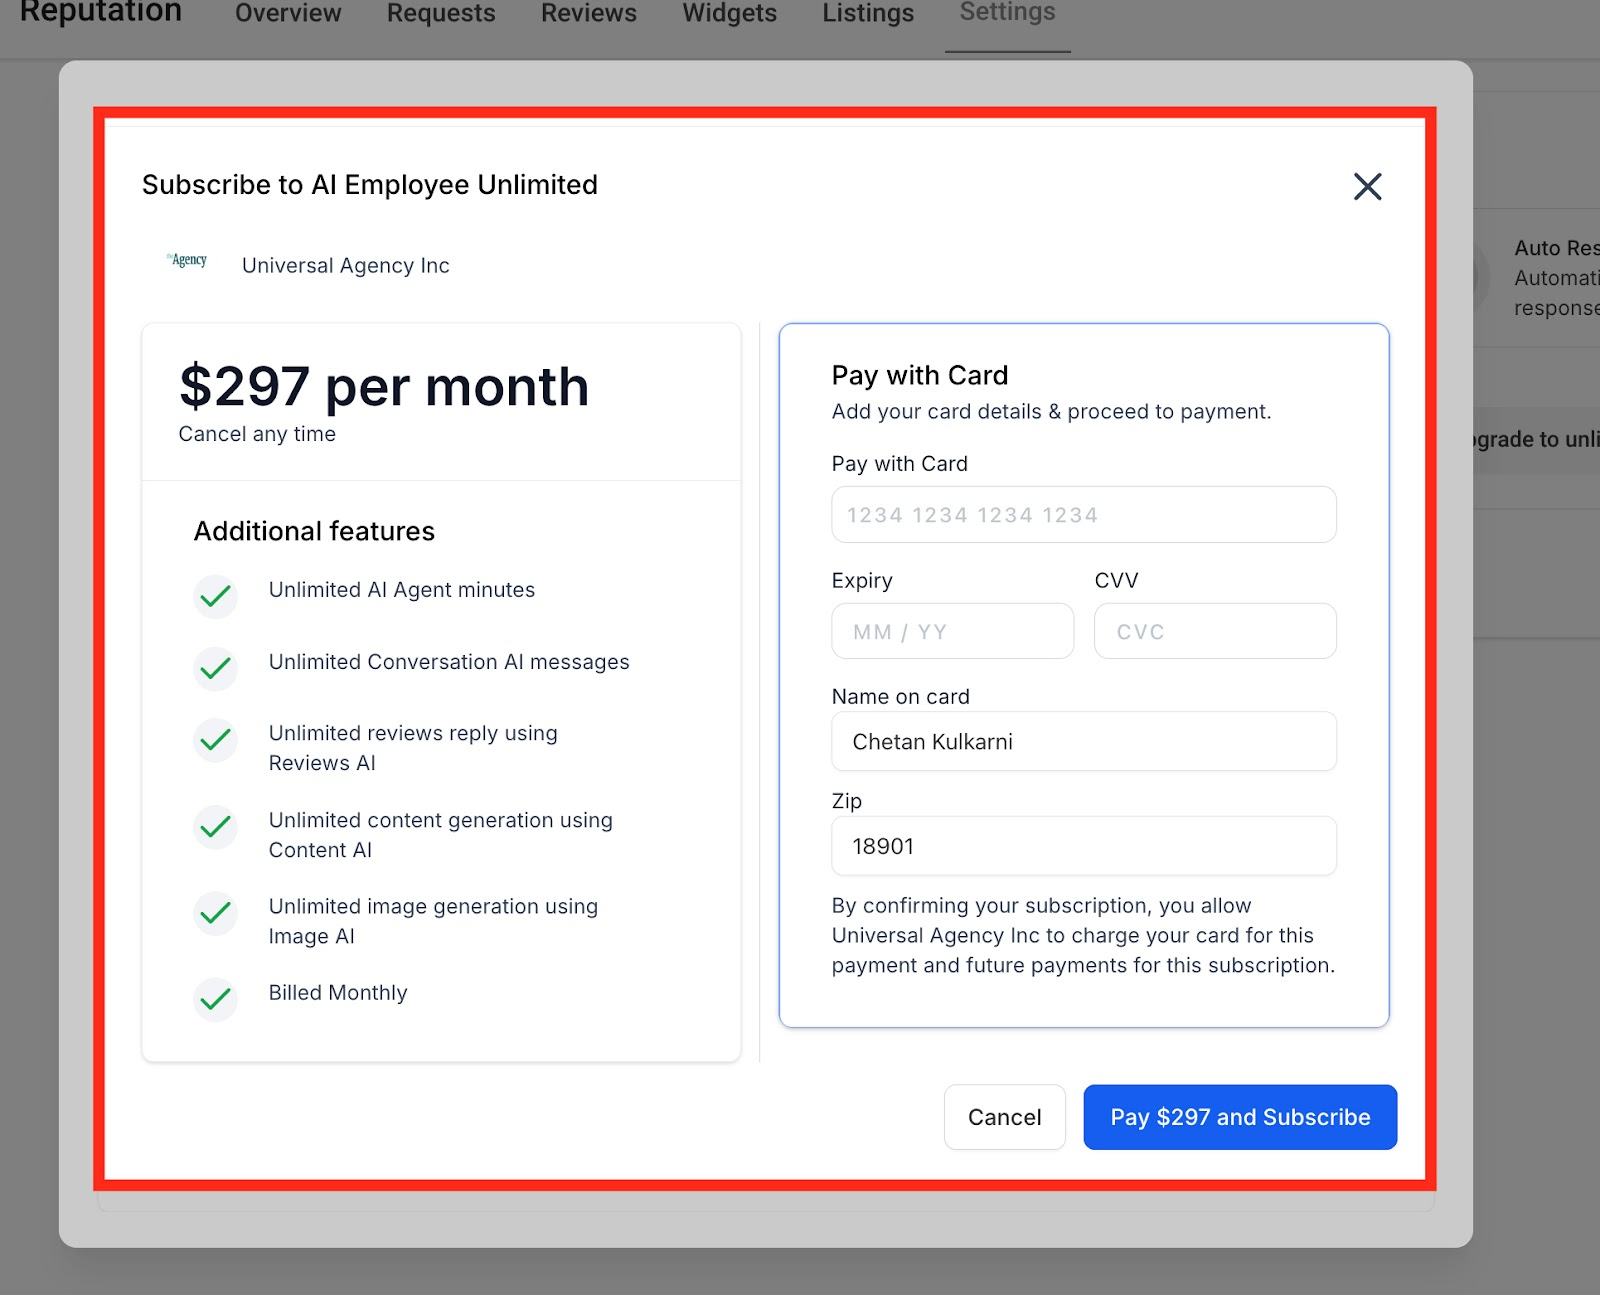Close the subscription dialog with the X icon

(1367, 186)
